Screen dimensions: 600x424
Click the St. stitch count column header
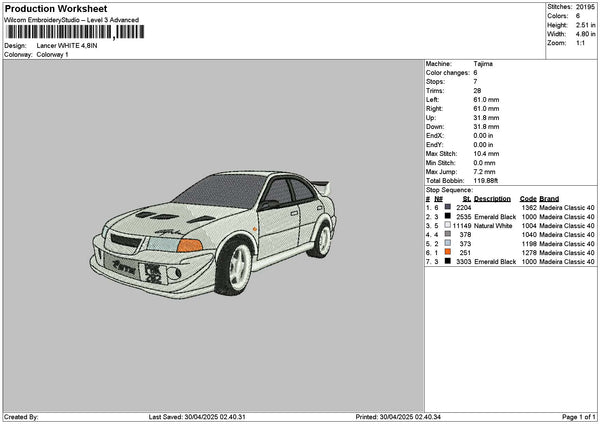pyautogui.click(x=466, y=198)
